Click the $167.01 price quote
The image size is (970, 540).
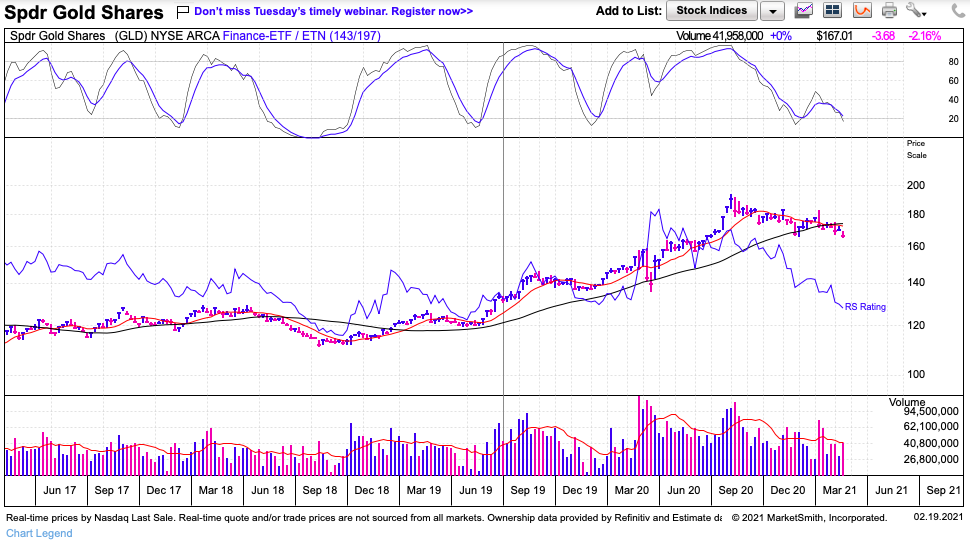(x=834, y=35)
